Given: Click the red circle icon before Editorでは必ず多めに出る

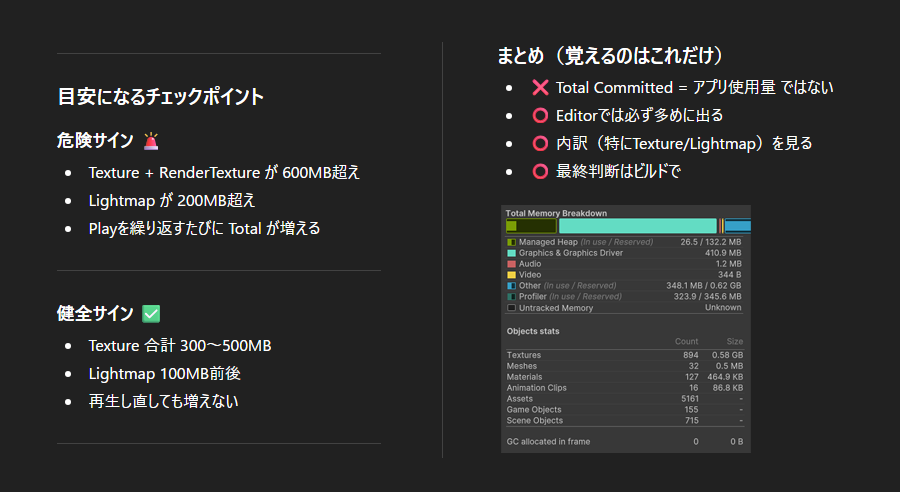Looking at the screenshot, I should 540,116.
